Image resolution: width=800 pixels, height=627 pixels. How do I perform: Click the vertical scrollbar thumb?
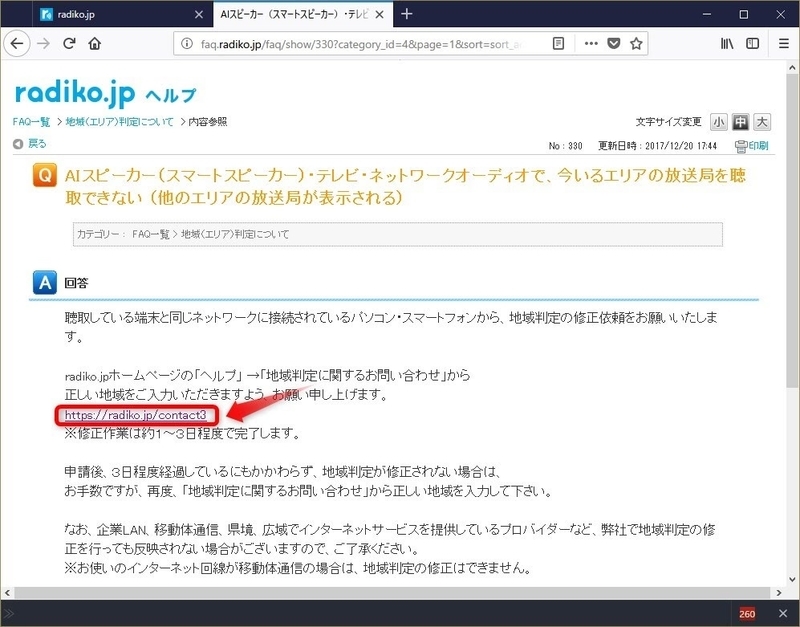(792, 232)
